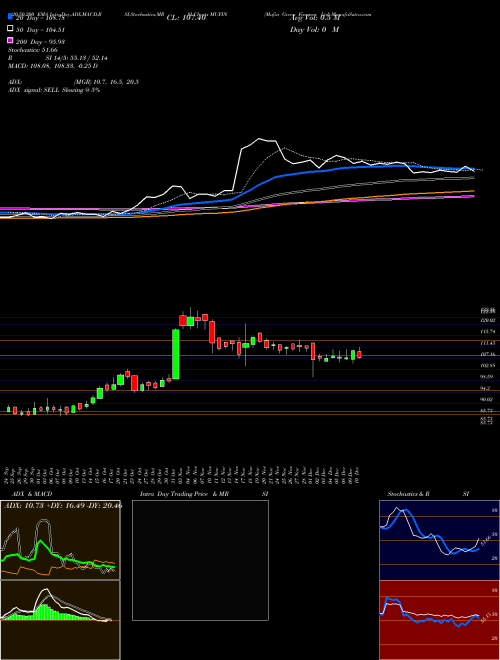Open the ADX indicator mini chart

[60, 540]
